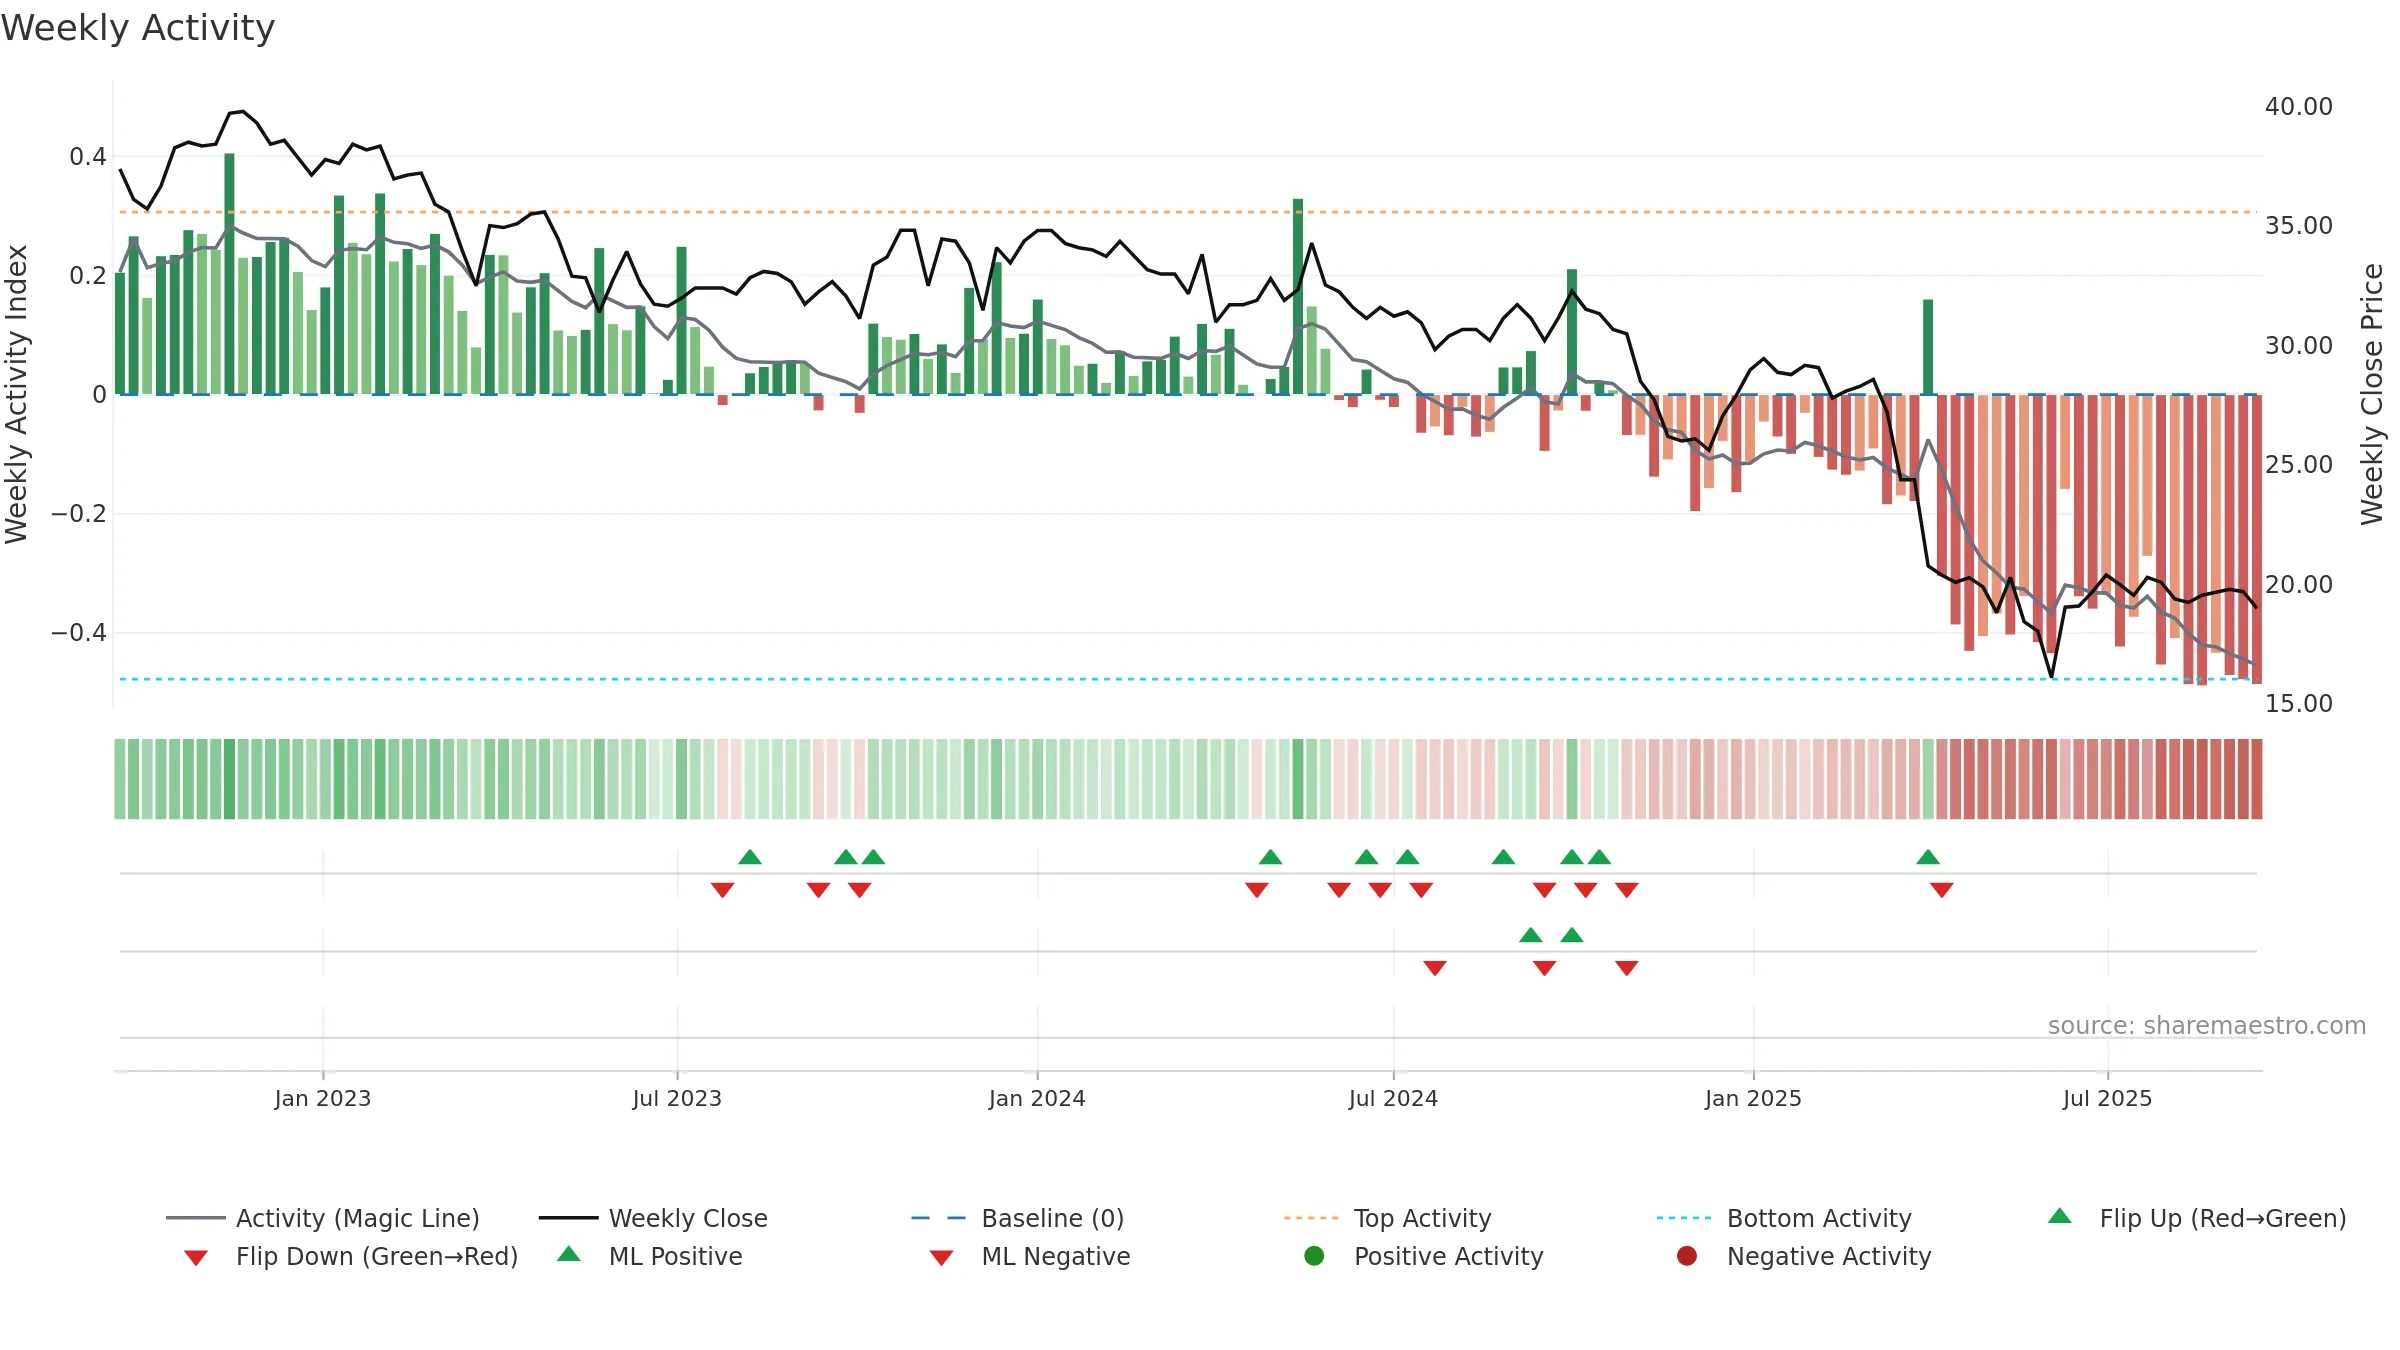Open the source: sharemaestro.com link
The height and width of the screenshot is (1350, 2400).
click(2207, 1026)
